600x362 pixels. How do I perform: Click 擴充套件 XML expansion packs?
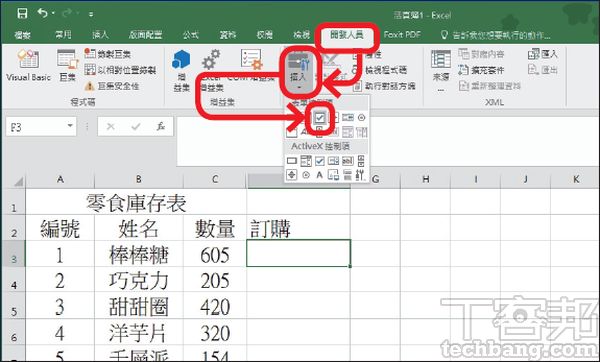[481, 70]
